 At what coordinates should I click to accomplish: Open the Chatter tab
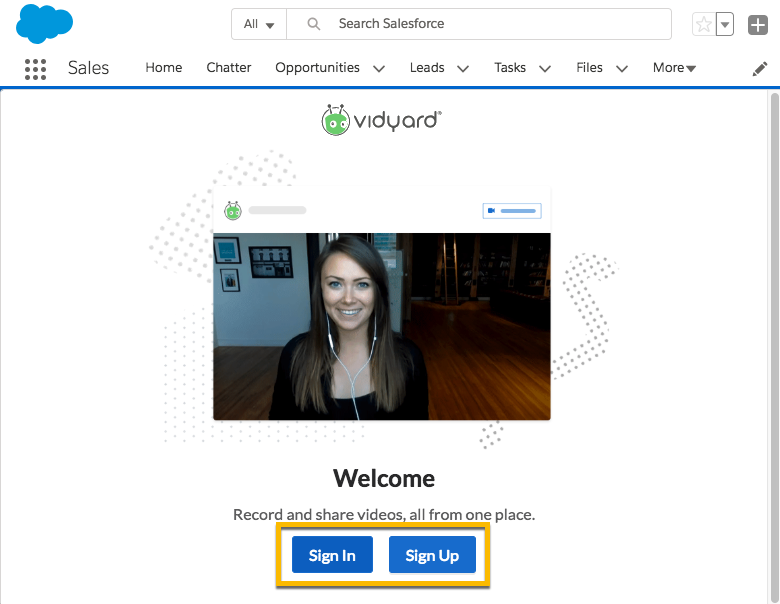tap(229, 68)
